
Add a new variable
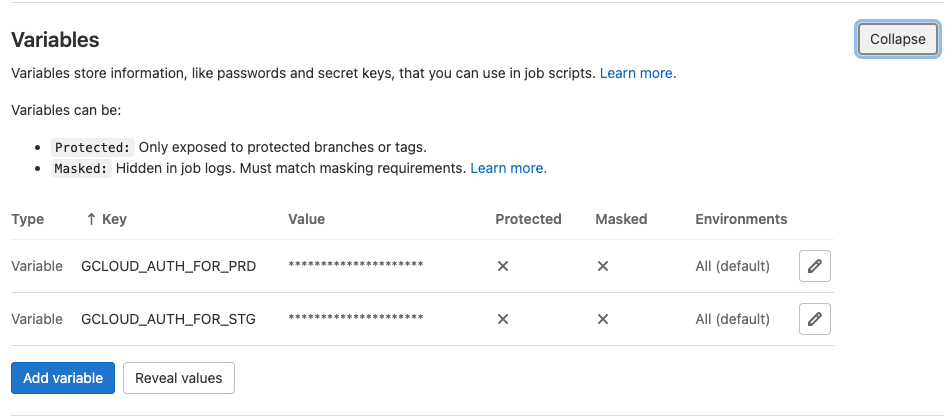[63, 378]
